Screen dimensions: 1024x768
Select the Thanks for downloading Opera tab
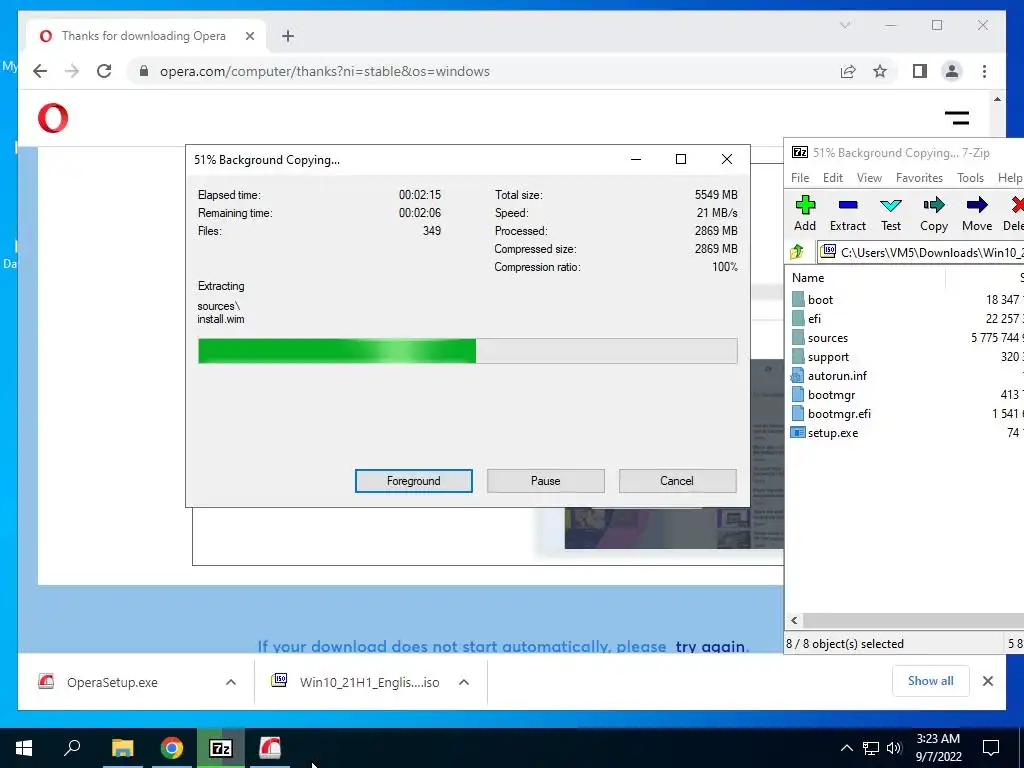(144, 36)
